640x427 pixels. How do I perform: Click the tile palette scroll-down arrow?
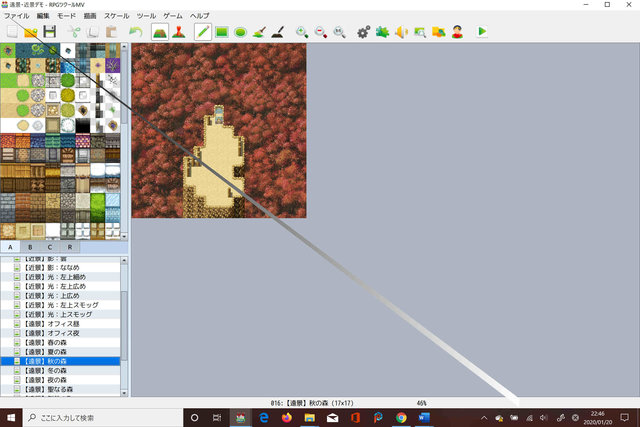point(124,236)
